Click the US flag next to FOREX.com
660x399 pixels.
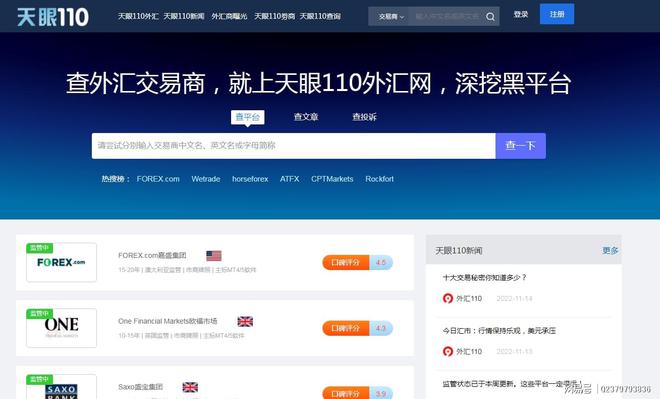[x=214, y=255]
